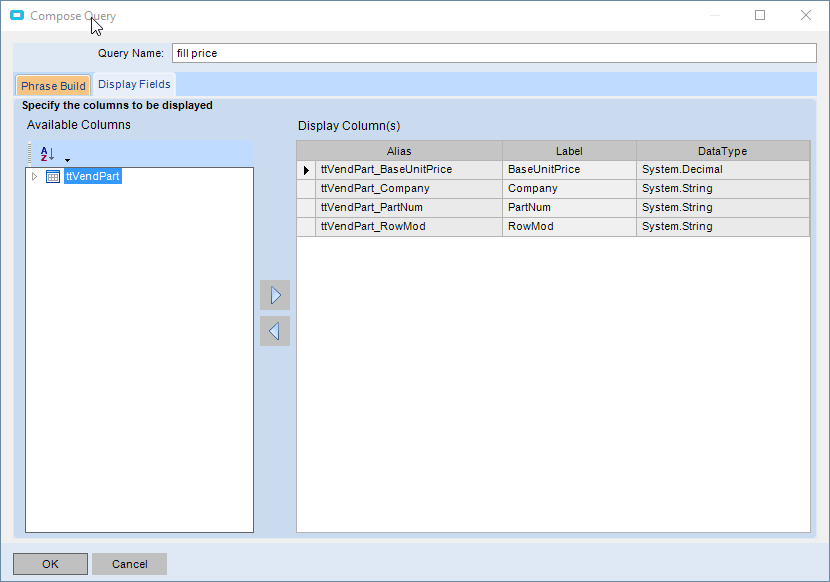Maximize the Compose Query window

(760, 15)
